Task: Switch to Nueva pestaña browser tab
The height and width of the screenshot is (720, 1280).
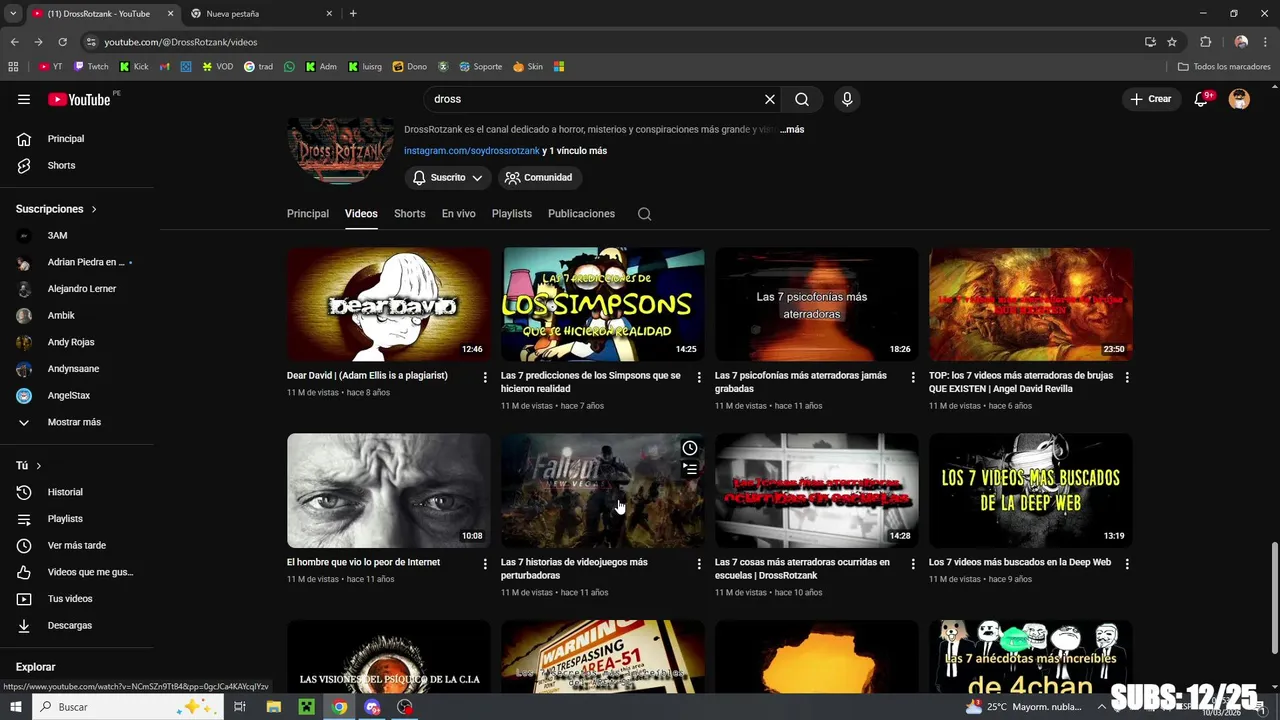Action: tap(262, 13)
